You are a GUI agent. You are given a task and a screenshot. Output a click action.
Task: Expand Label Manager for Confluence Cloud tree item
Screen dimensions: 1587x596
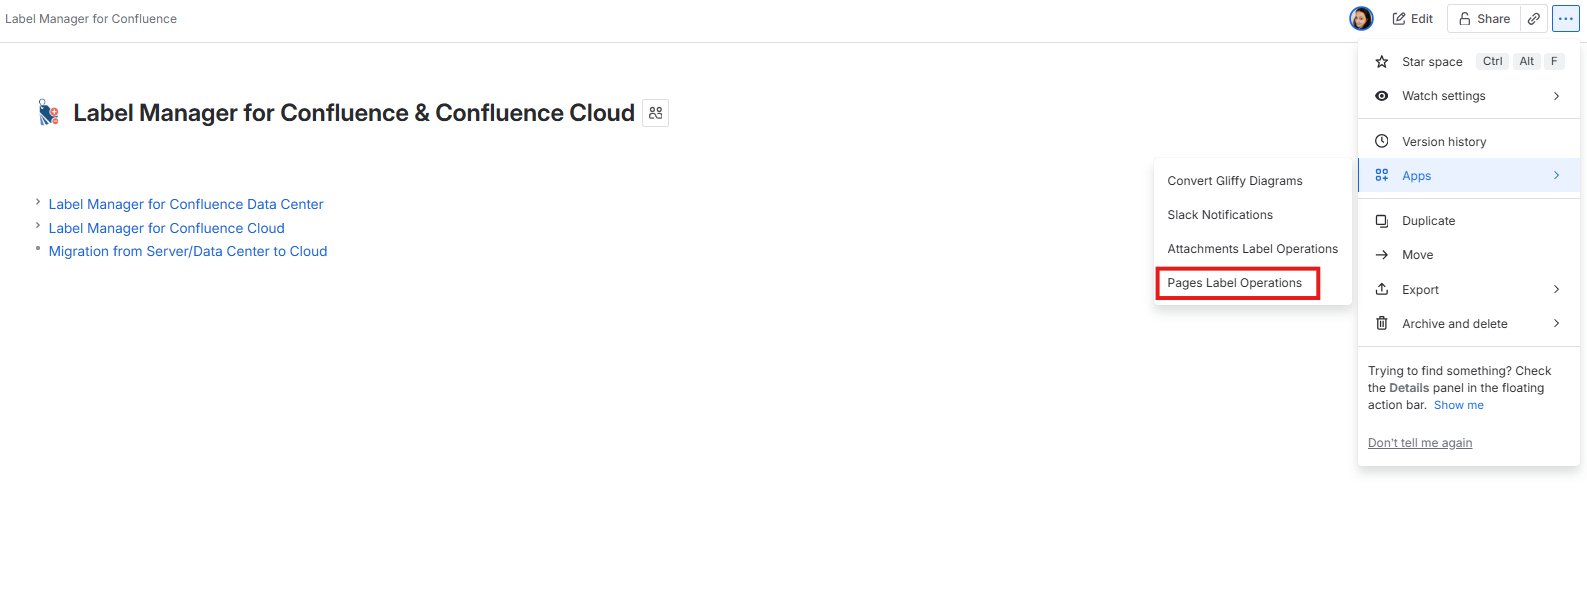point(38,226)
